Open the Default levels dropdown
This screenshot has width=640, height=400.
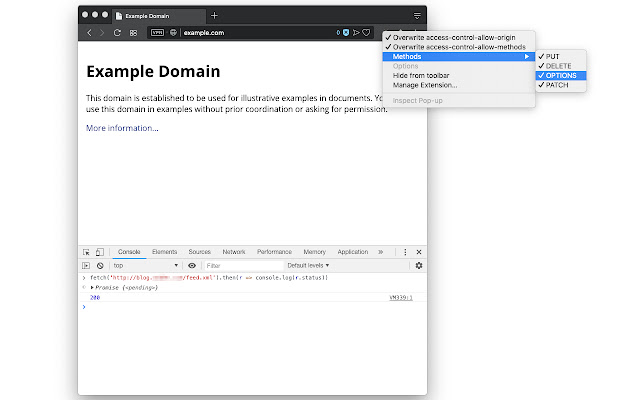[309, 266]
